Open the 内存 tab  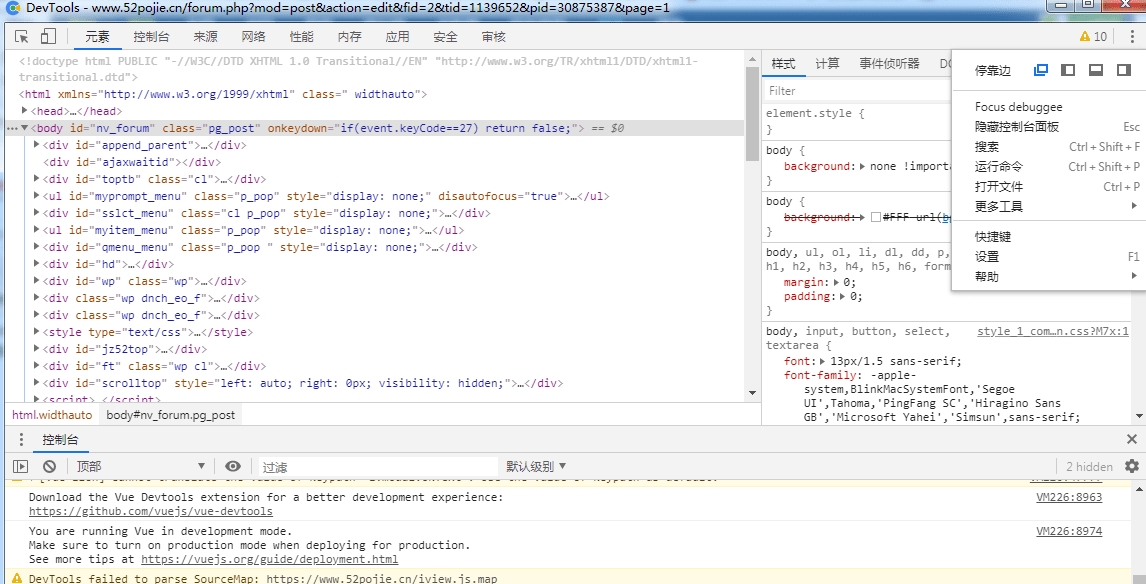point(349,37)
